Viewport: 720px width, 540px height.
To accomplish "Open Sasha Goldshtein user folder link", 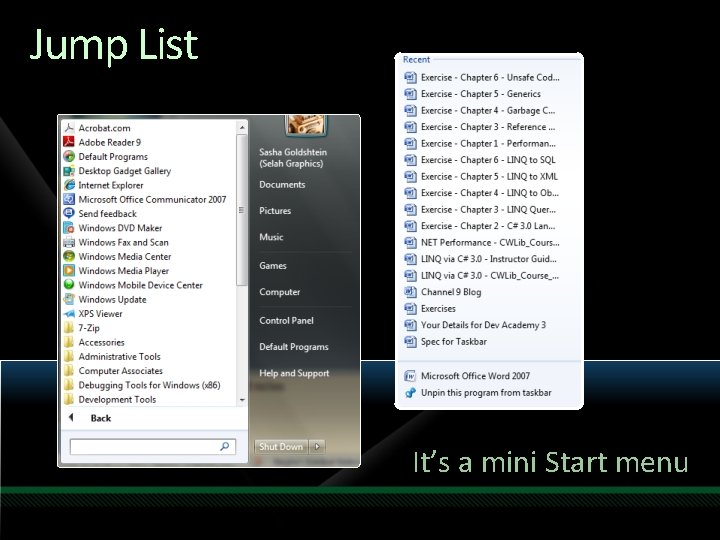I will (x=293, y=158).
